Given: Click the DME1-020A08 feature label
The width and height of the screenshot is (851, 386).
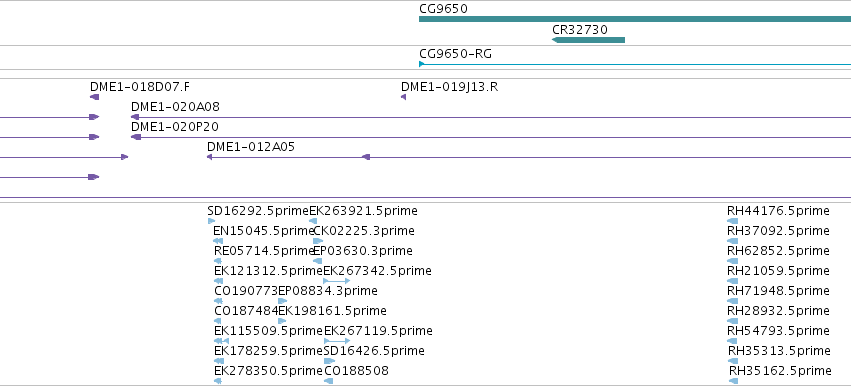Looking at the screenshot, I should click(x=175, y=106).
